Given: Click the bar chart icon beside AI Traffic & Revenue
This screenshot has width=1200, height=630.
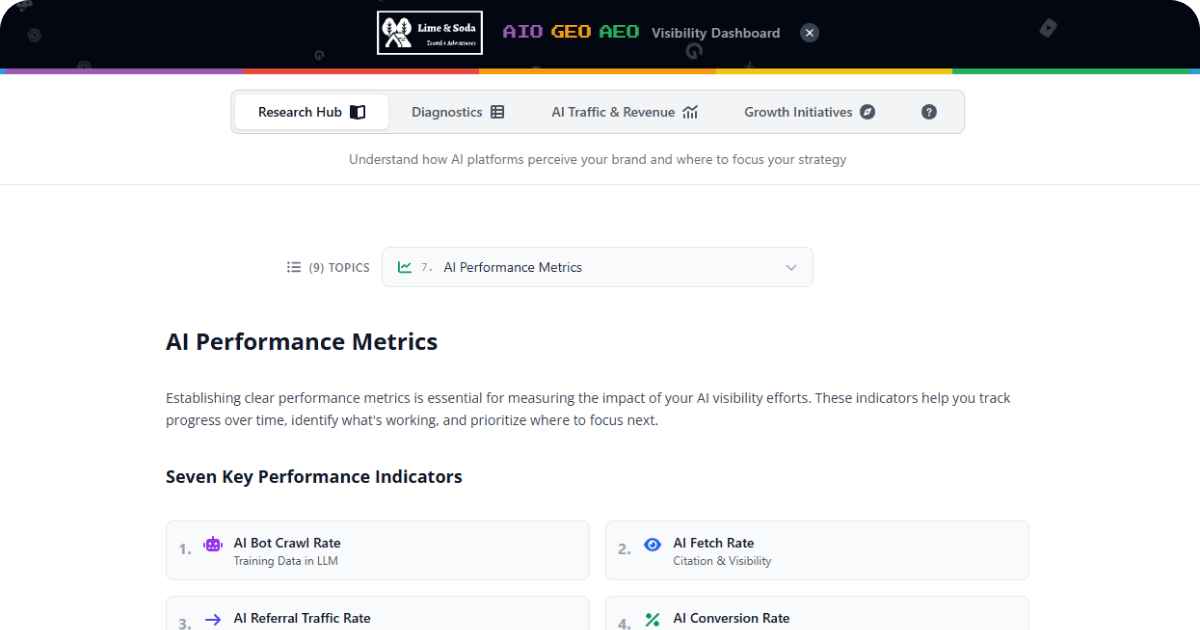Looking at the screenshot, I should point(690,112).
